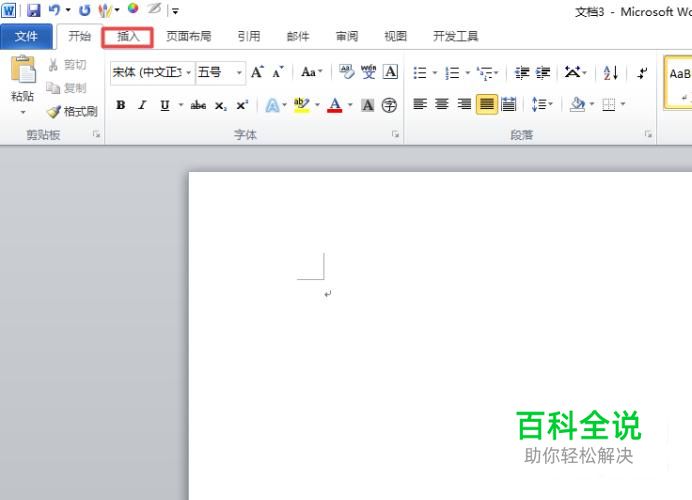The height and width of the screenshot is (500, 692).
Task: Open the font size dropdown 五号
Action: click(220, 72)
